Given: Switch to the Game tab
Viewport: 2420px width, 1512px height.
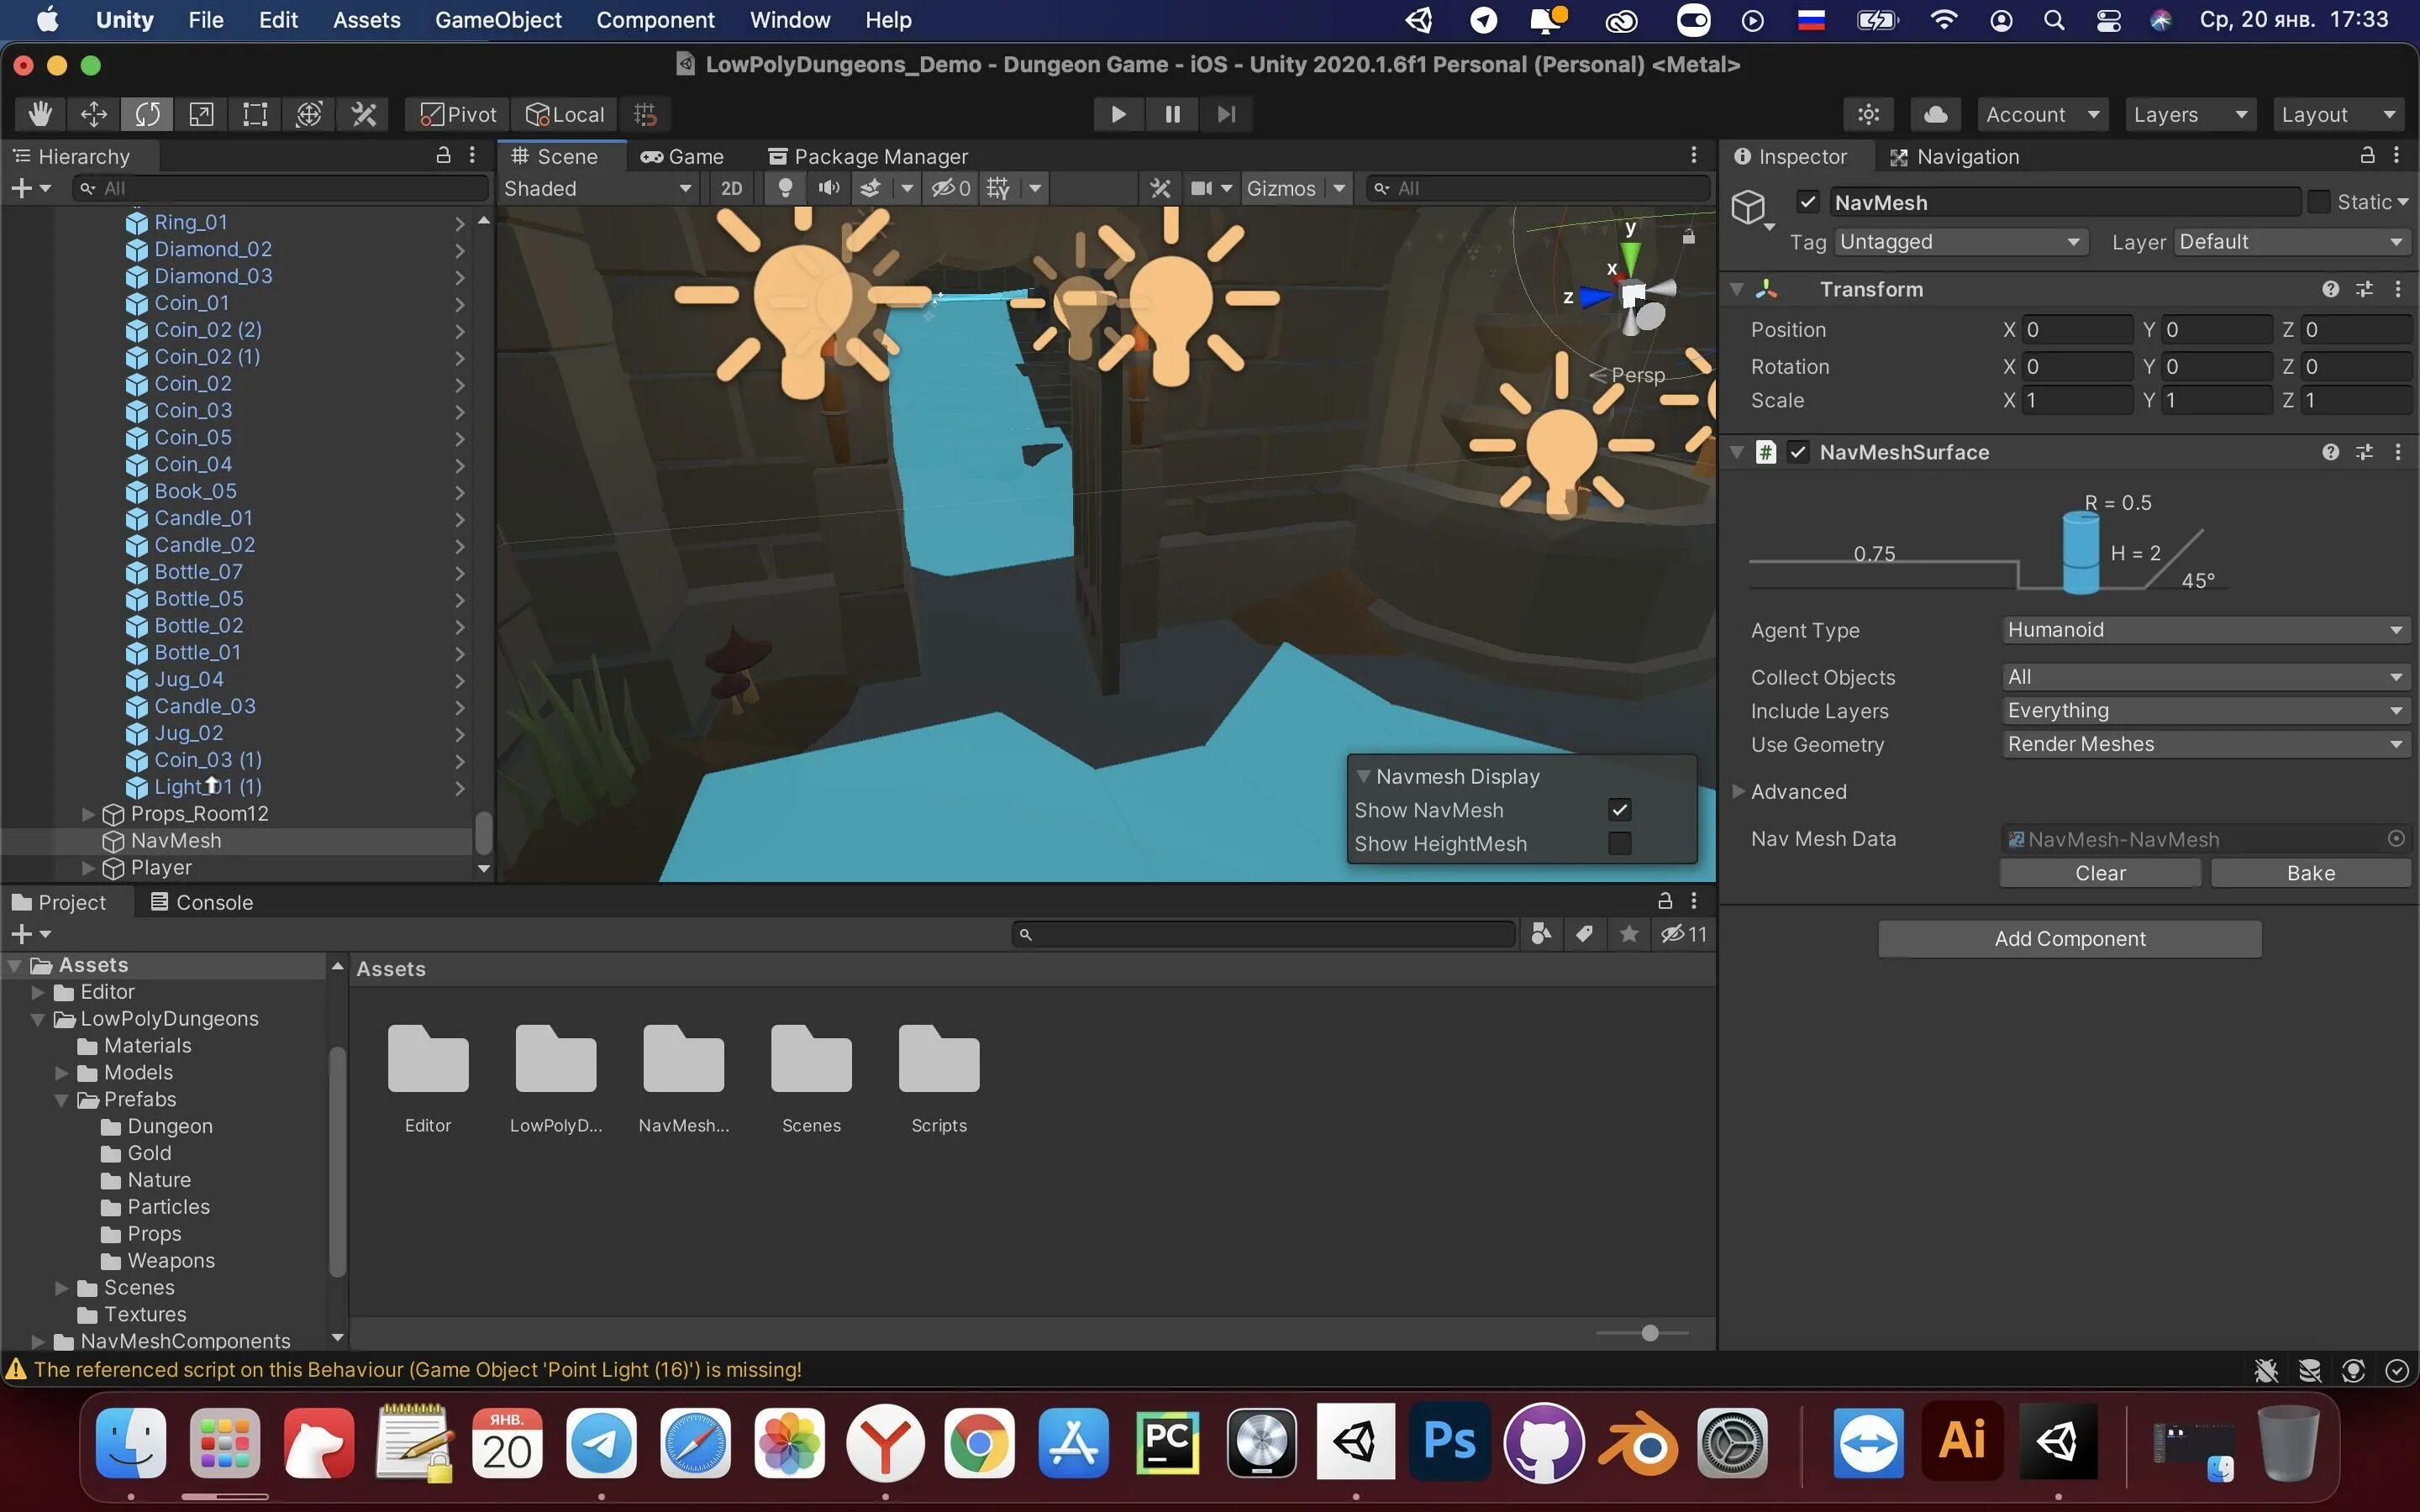Looking at the screenshot, I should click(682, 156).
